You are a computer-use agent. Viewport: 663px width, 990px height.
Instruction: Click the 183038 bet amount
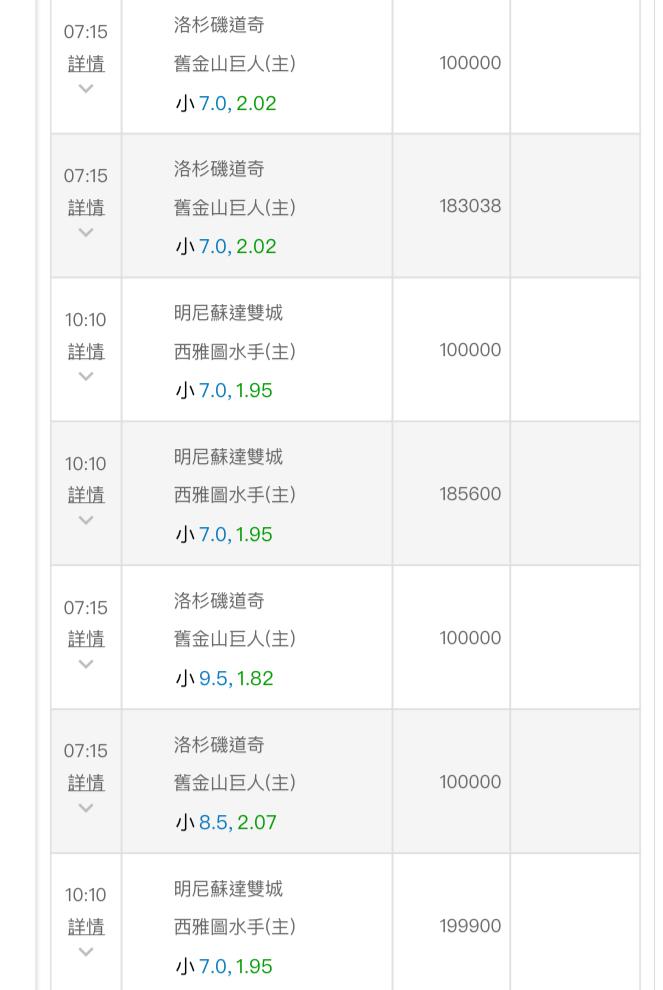(470, 206)
